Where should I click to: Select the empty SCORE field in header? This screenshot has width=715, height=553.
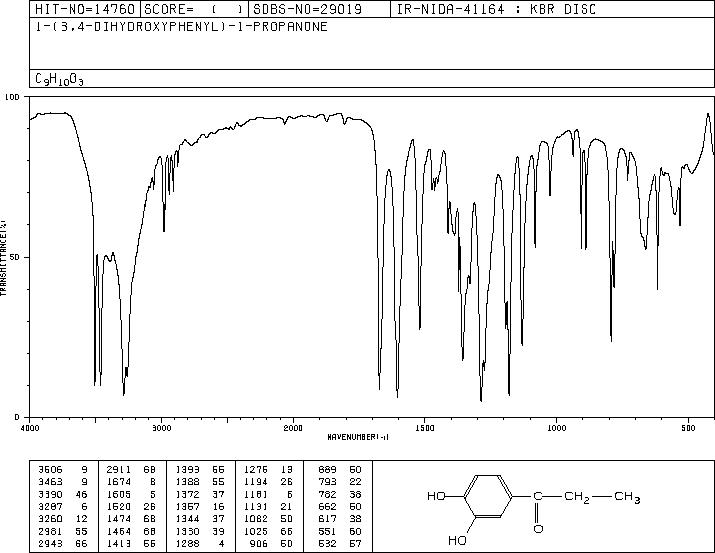pyautogui.click(x=195, y=9)
